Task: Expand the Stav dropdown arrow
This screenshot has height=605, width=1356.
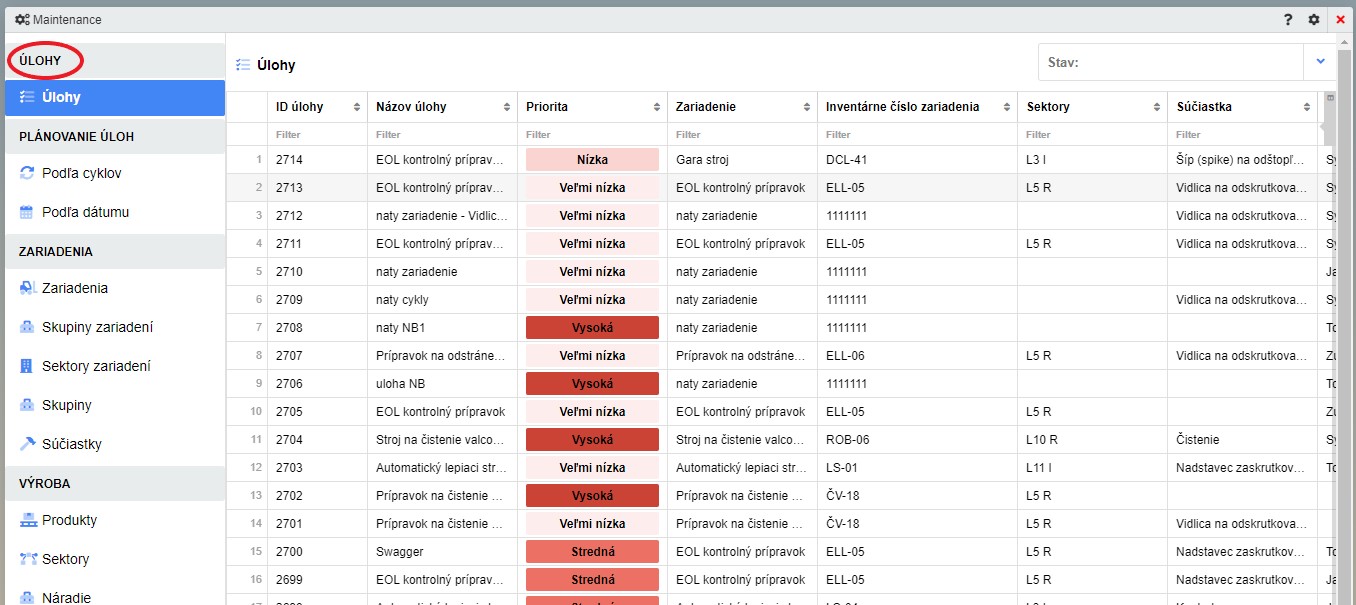Action: [x=1320, y=62]
